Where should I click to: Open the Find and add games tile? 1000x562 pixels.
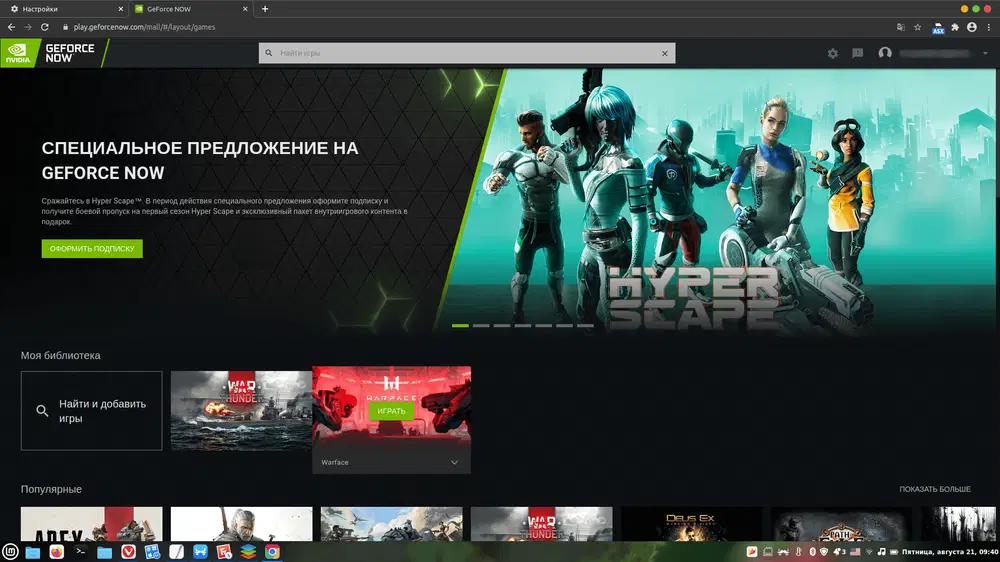pos(91,411)
